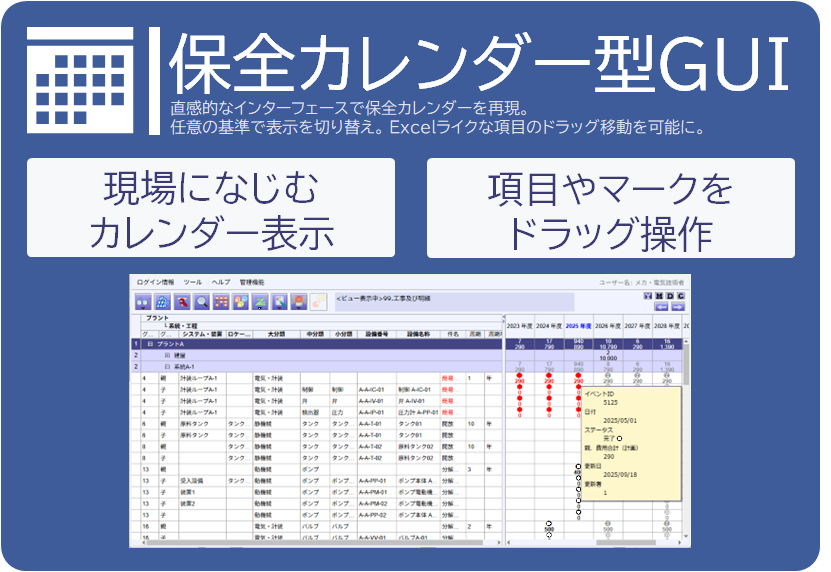Click the green chart toolbar icon

260,300
